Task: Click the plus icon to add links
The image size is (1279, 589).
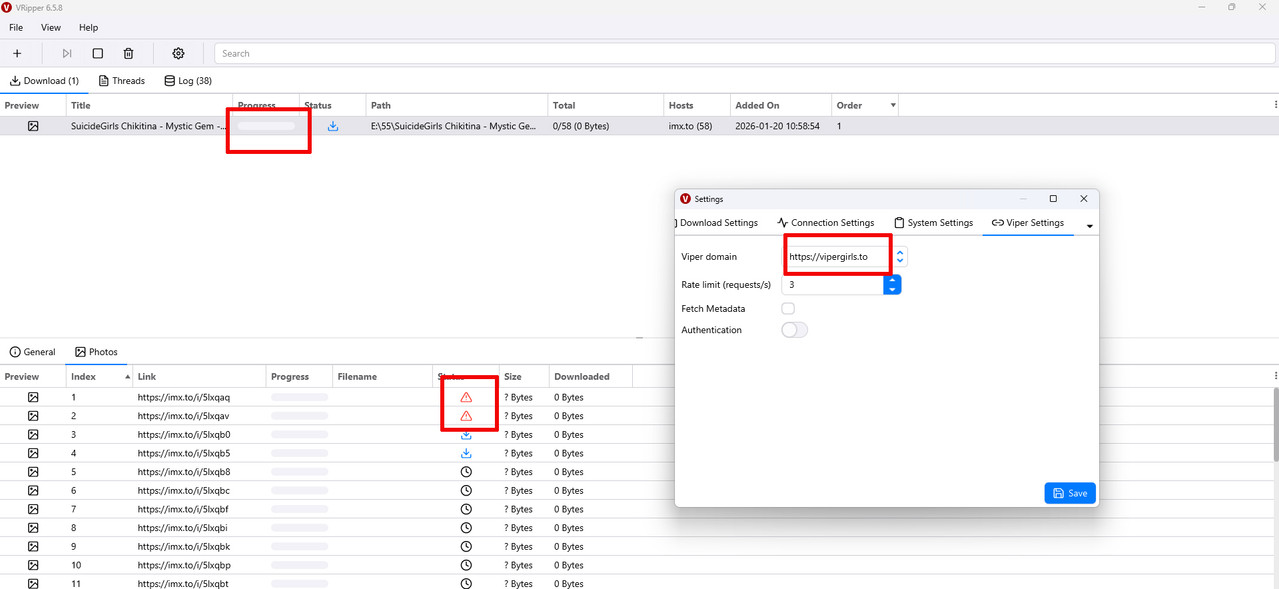Action: (x=17, y=53)
